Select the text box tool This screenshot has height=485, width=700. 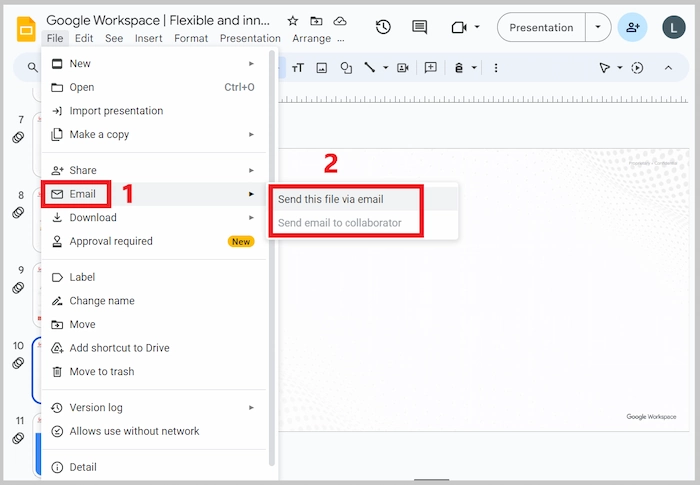(298, 68)
